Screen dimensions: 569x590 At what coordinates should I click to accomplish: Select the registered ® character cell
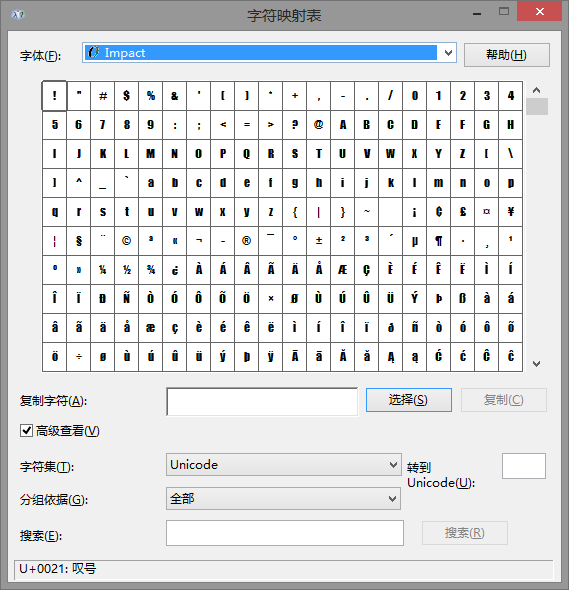(x=246, y=240)
